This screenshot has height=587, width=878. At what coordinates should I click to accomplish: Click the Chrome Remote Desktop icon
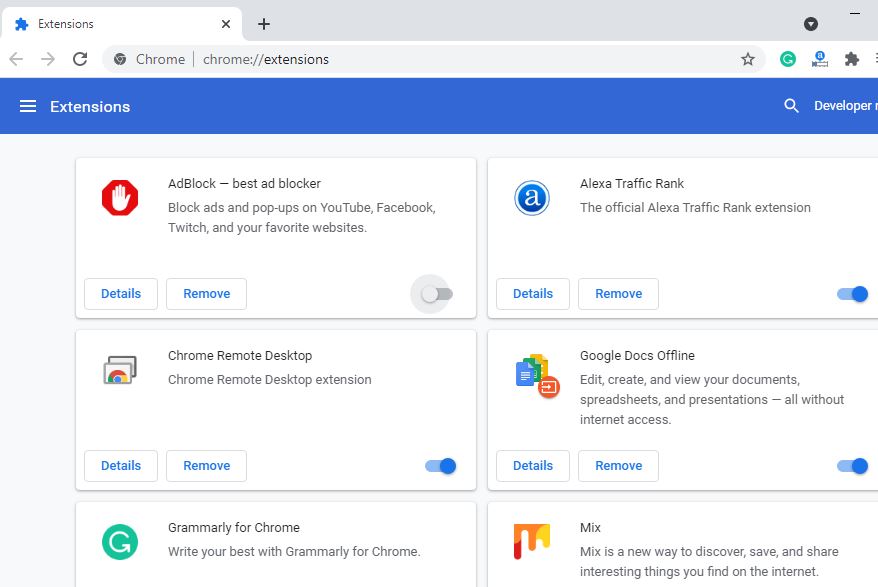[120, 370]
